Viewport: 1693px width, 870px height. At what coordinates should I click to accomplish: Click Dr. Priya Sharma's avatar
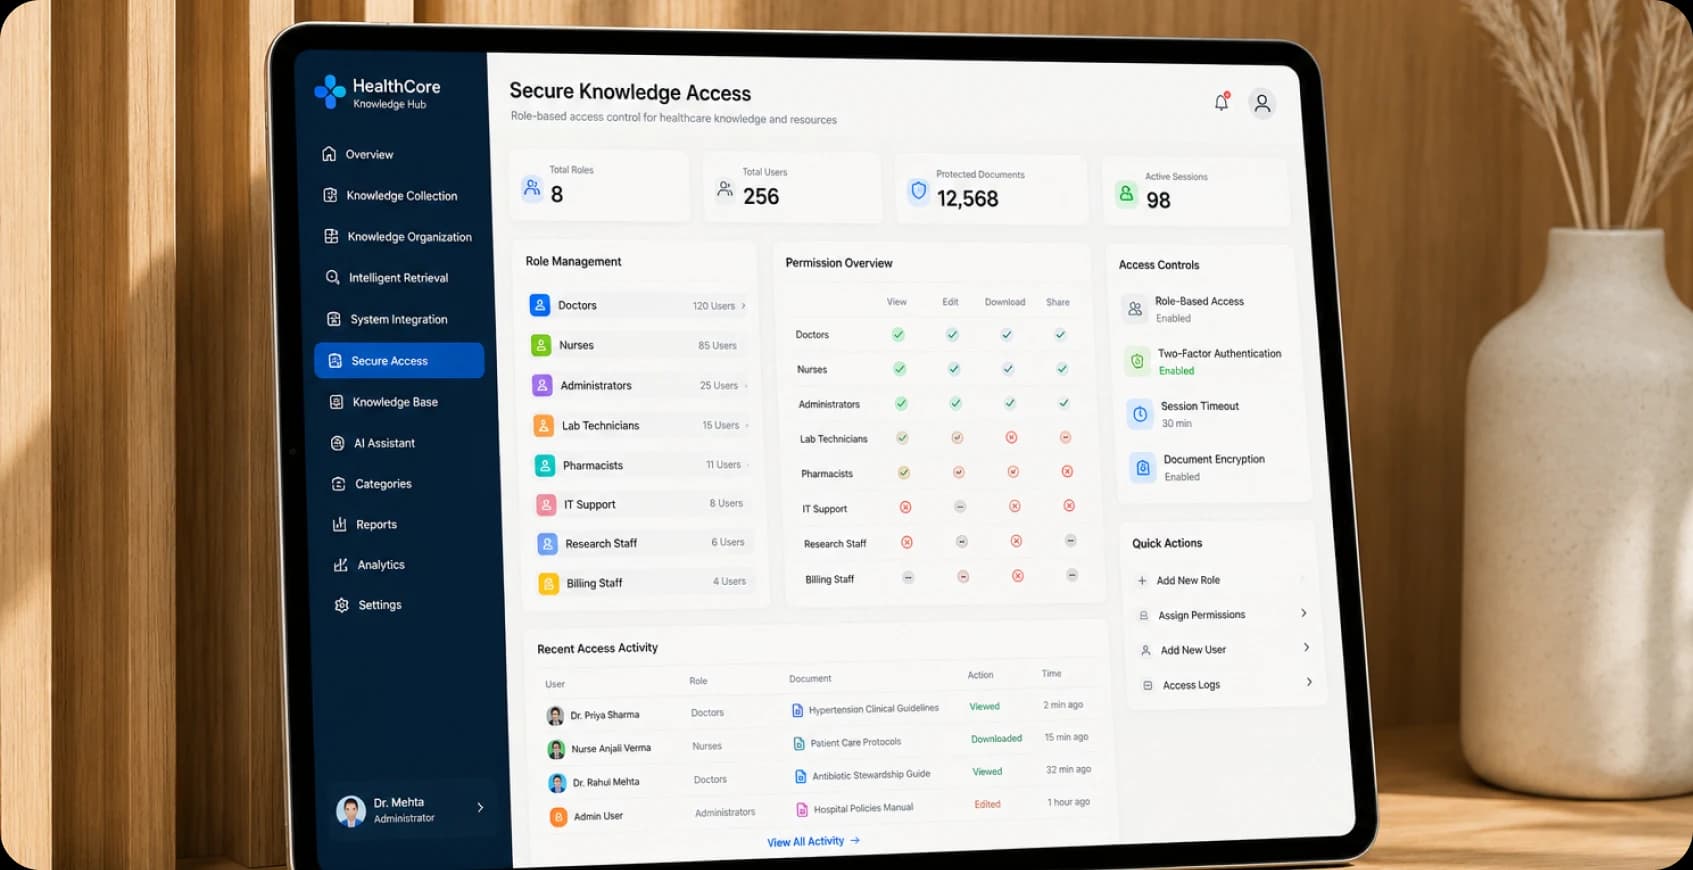(555, 715)
